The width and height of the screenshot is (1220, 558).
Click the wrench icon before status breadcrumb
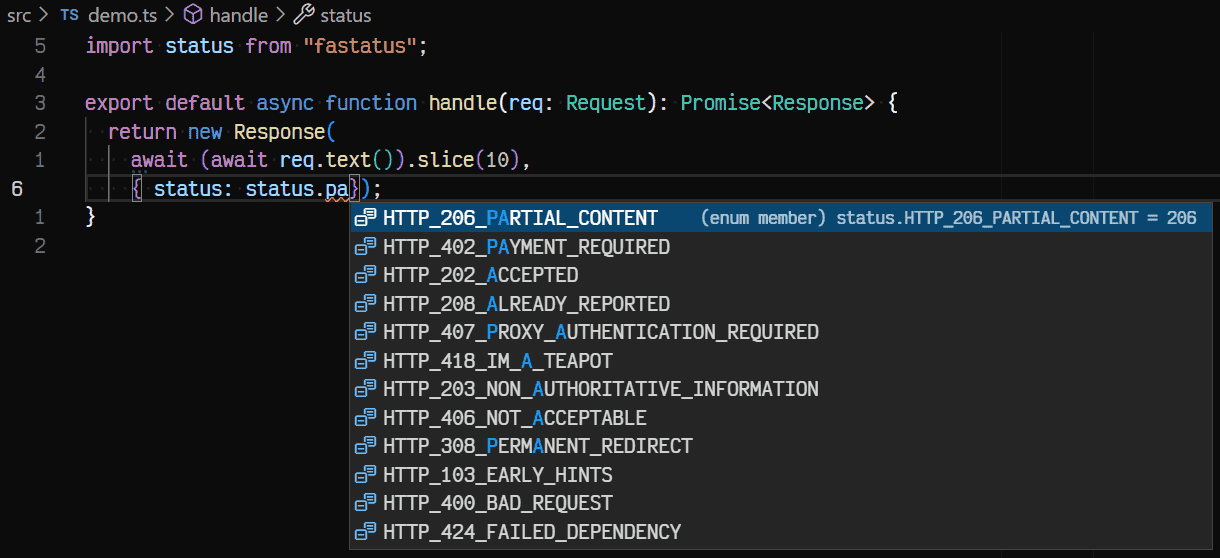pos(304,15)
